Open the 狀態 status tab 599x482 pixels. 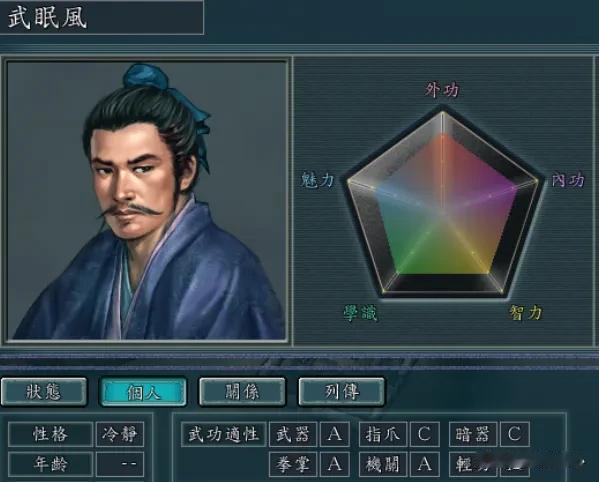pyautogui.click(x=44, y=391)
